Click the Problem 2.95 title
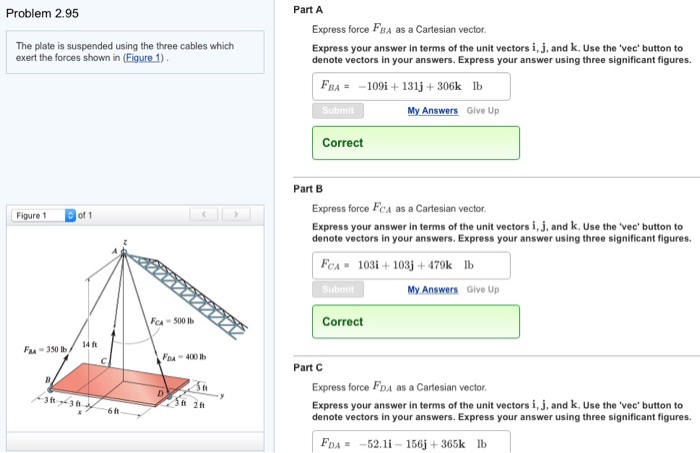Screen dimensions: 700x453 coord(42,14)
